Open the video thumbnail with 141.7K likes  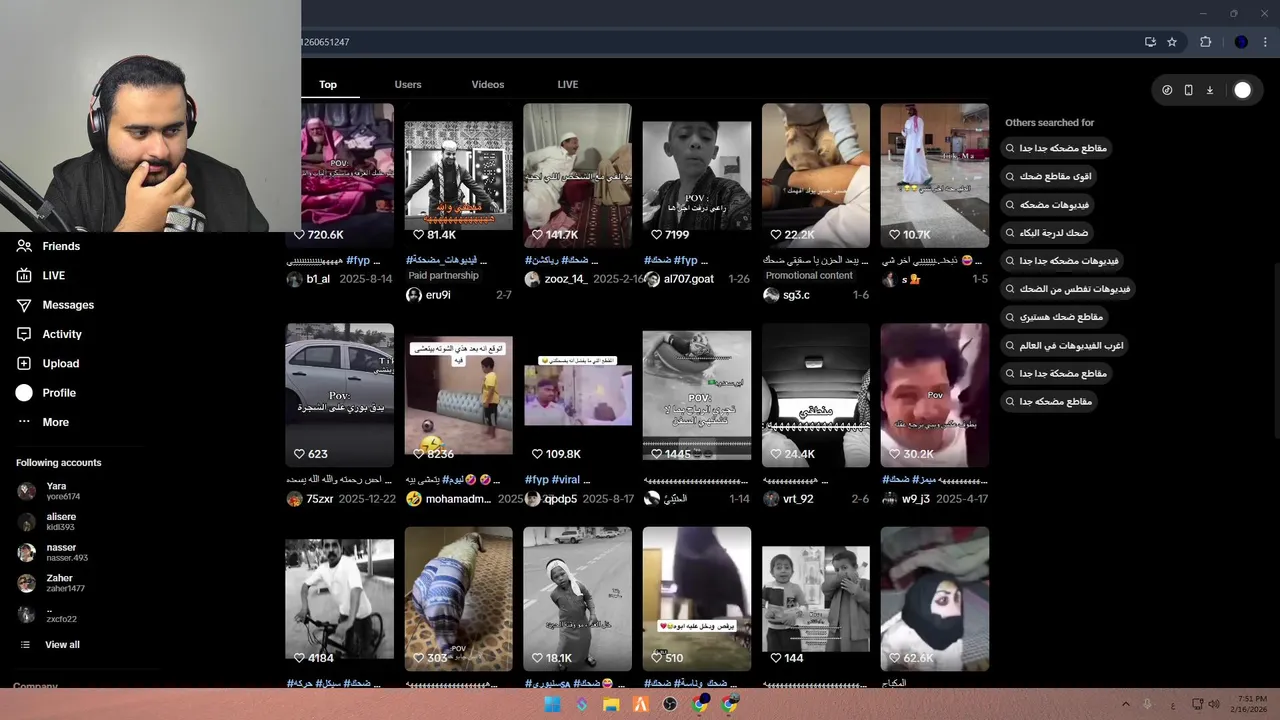click(577, 176)
